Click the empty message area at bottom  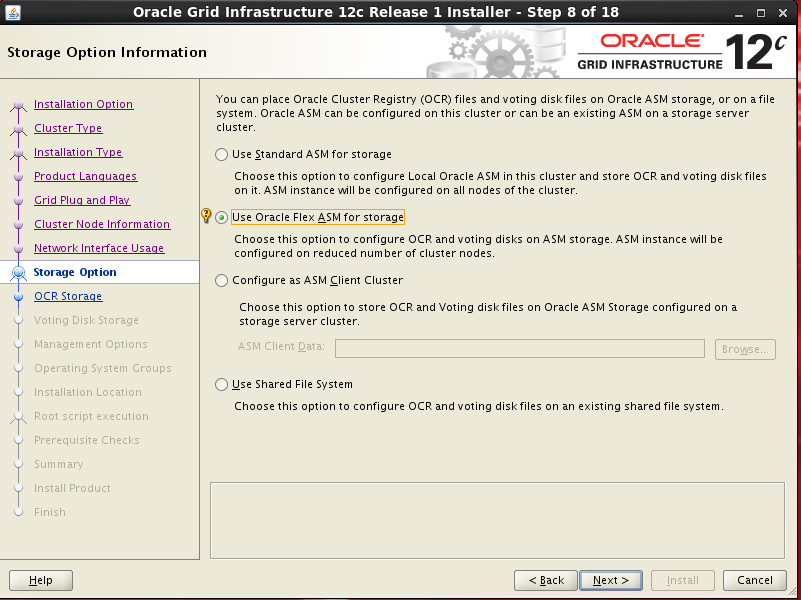tap(497, 520)
